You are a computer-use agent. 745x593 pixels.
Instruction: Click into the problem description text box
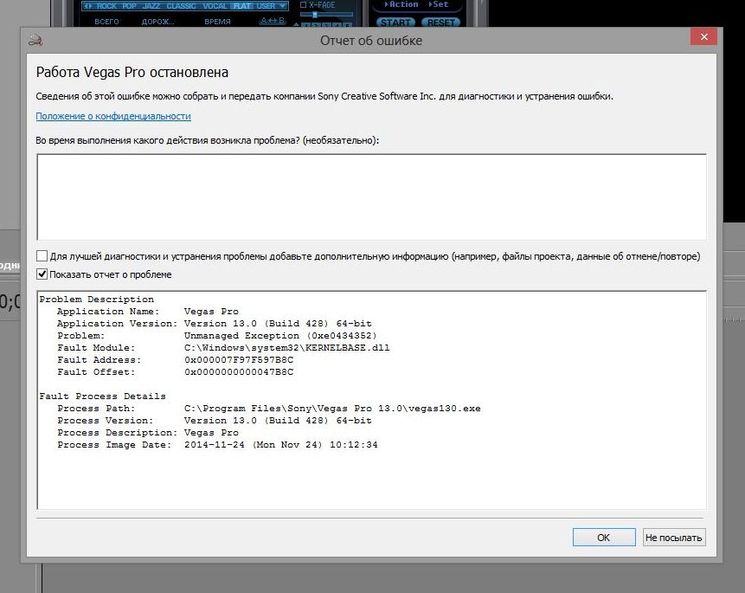point(371,196)
